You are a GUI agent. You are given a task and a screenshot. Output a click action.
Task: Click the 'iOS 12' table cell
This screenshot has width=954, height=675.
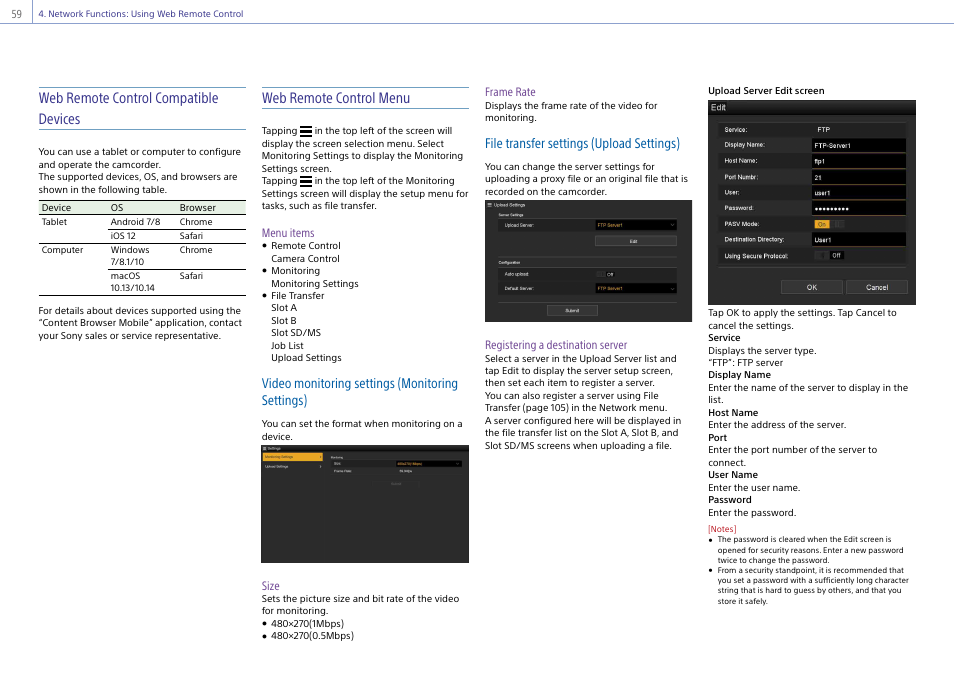coord(123,236)
